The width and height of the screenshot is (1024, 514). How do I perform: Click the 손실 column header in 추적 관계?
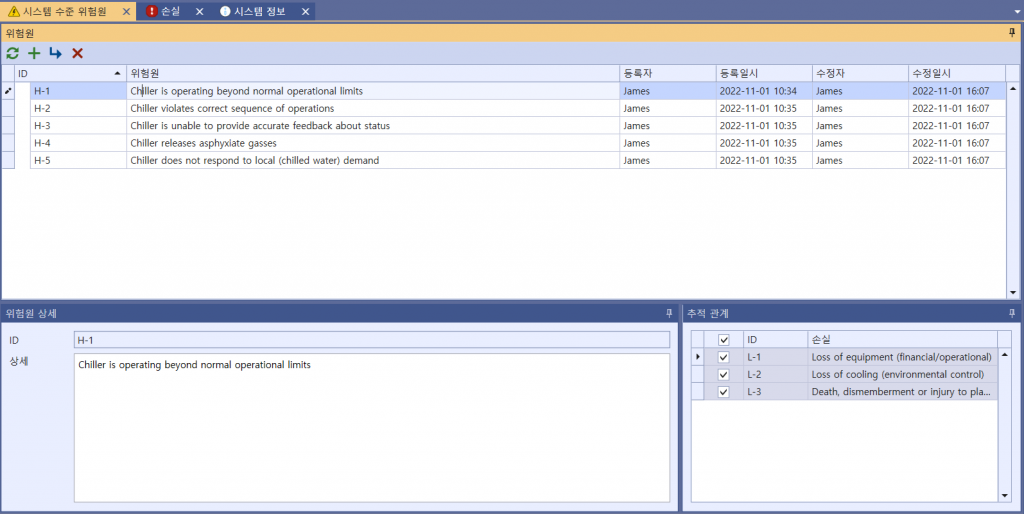point(903,340)
